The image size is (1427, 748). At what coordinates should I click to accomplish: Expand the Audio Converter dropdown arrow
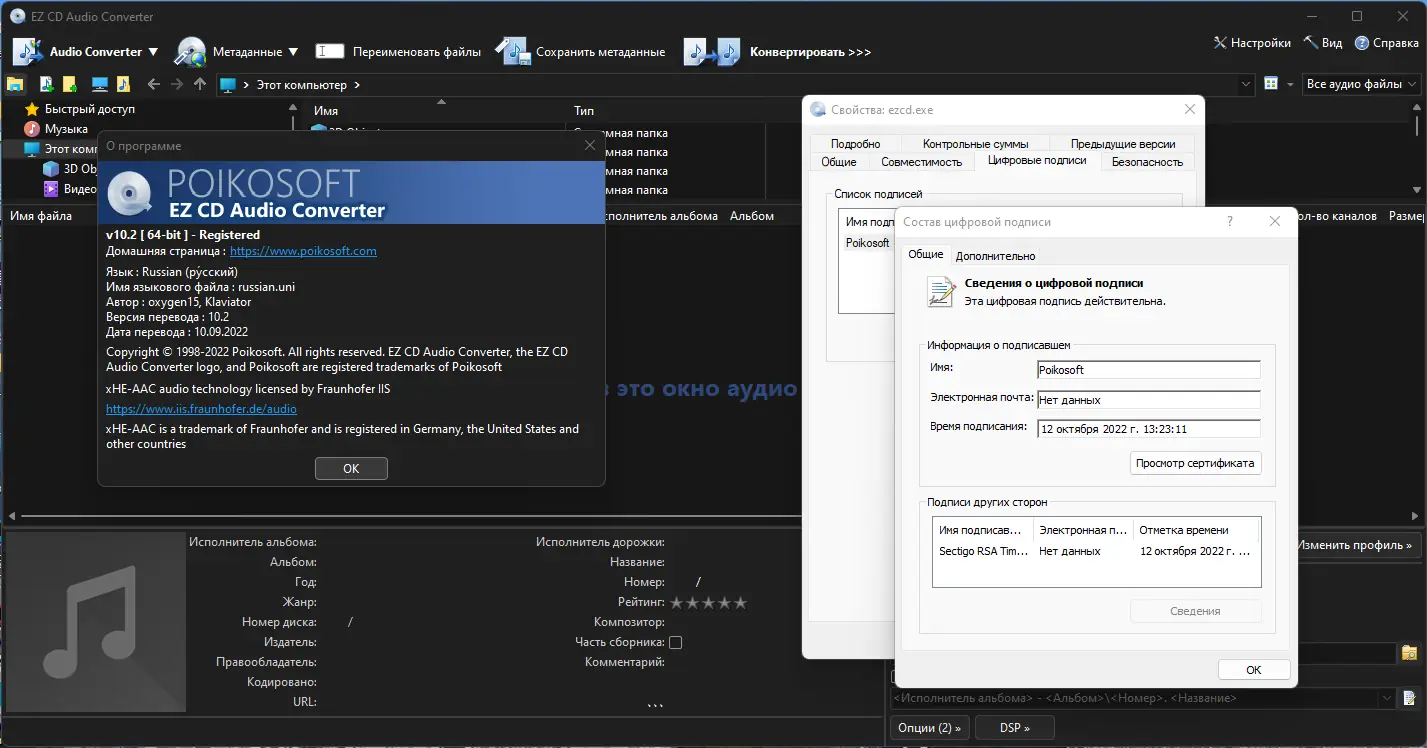pos(154,50)
